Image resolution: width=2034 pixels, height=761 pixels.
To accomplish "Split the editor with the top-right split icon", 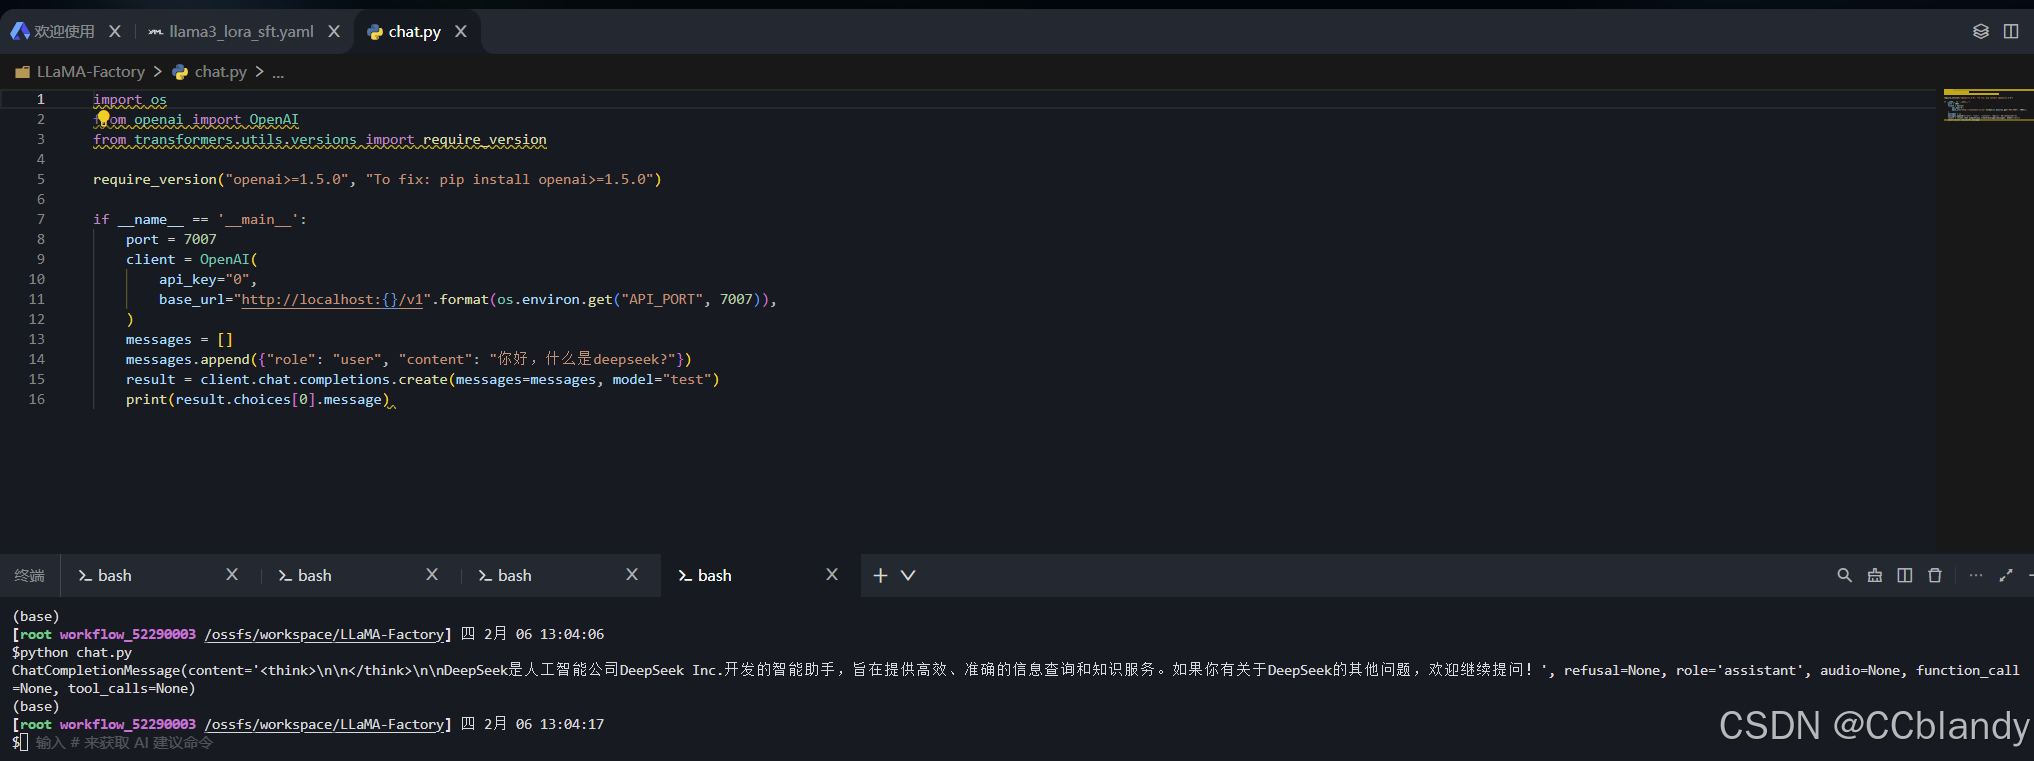I will pyautogui.click(x=2011, y=31).
